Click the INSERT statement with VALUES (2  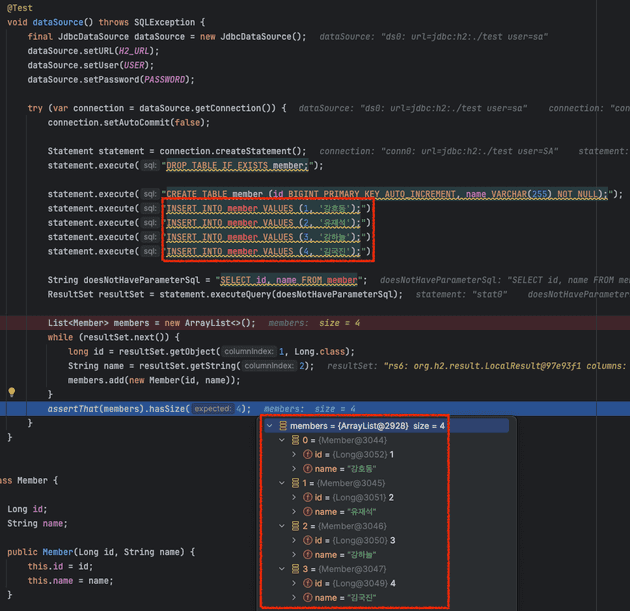[x=263, y=223]
